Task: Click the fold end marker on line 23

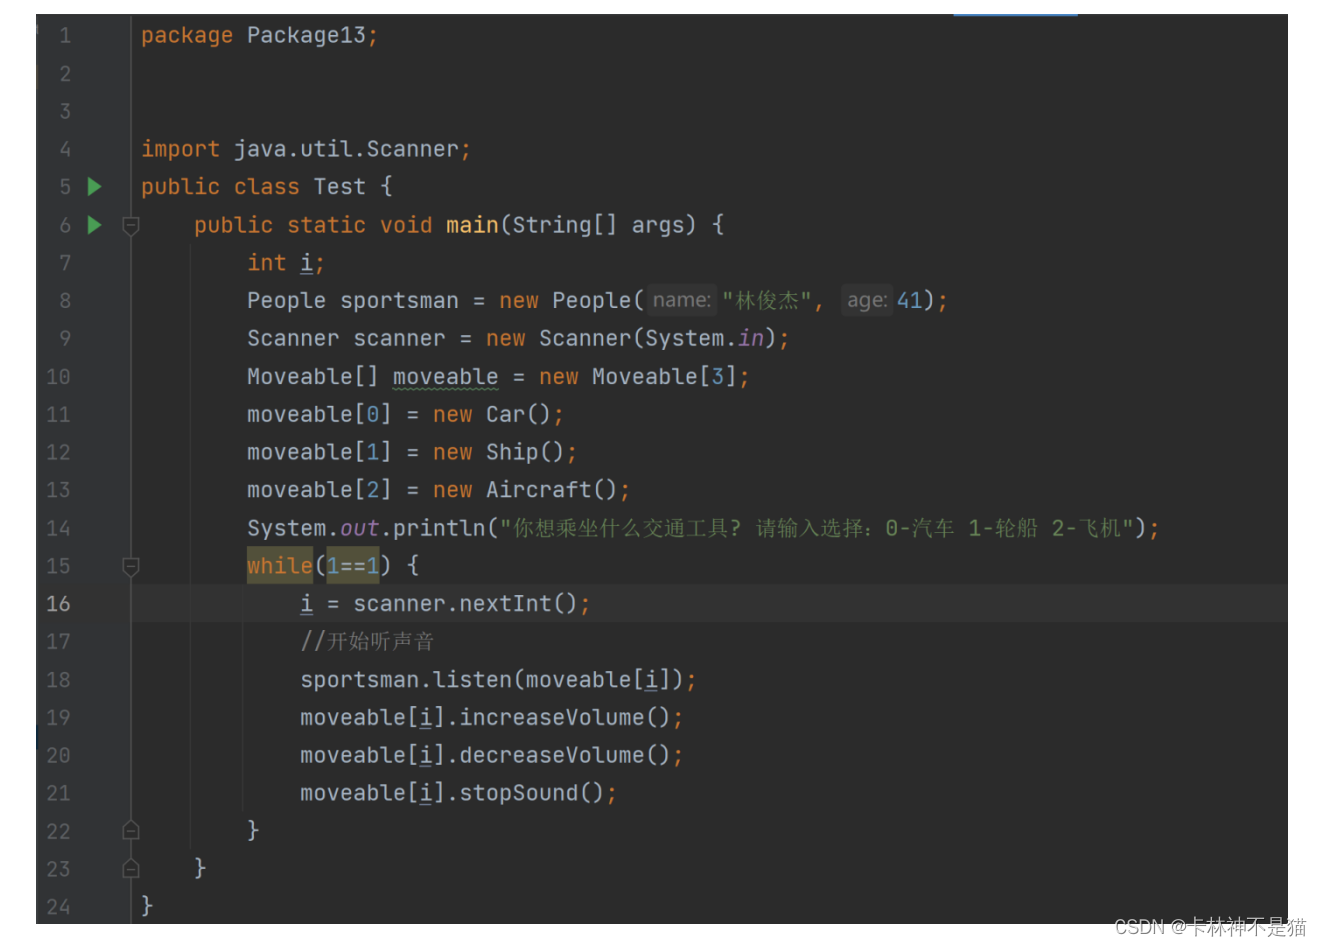Action: click(x=131, y=869)
